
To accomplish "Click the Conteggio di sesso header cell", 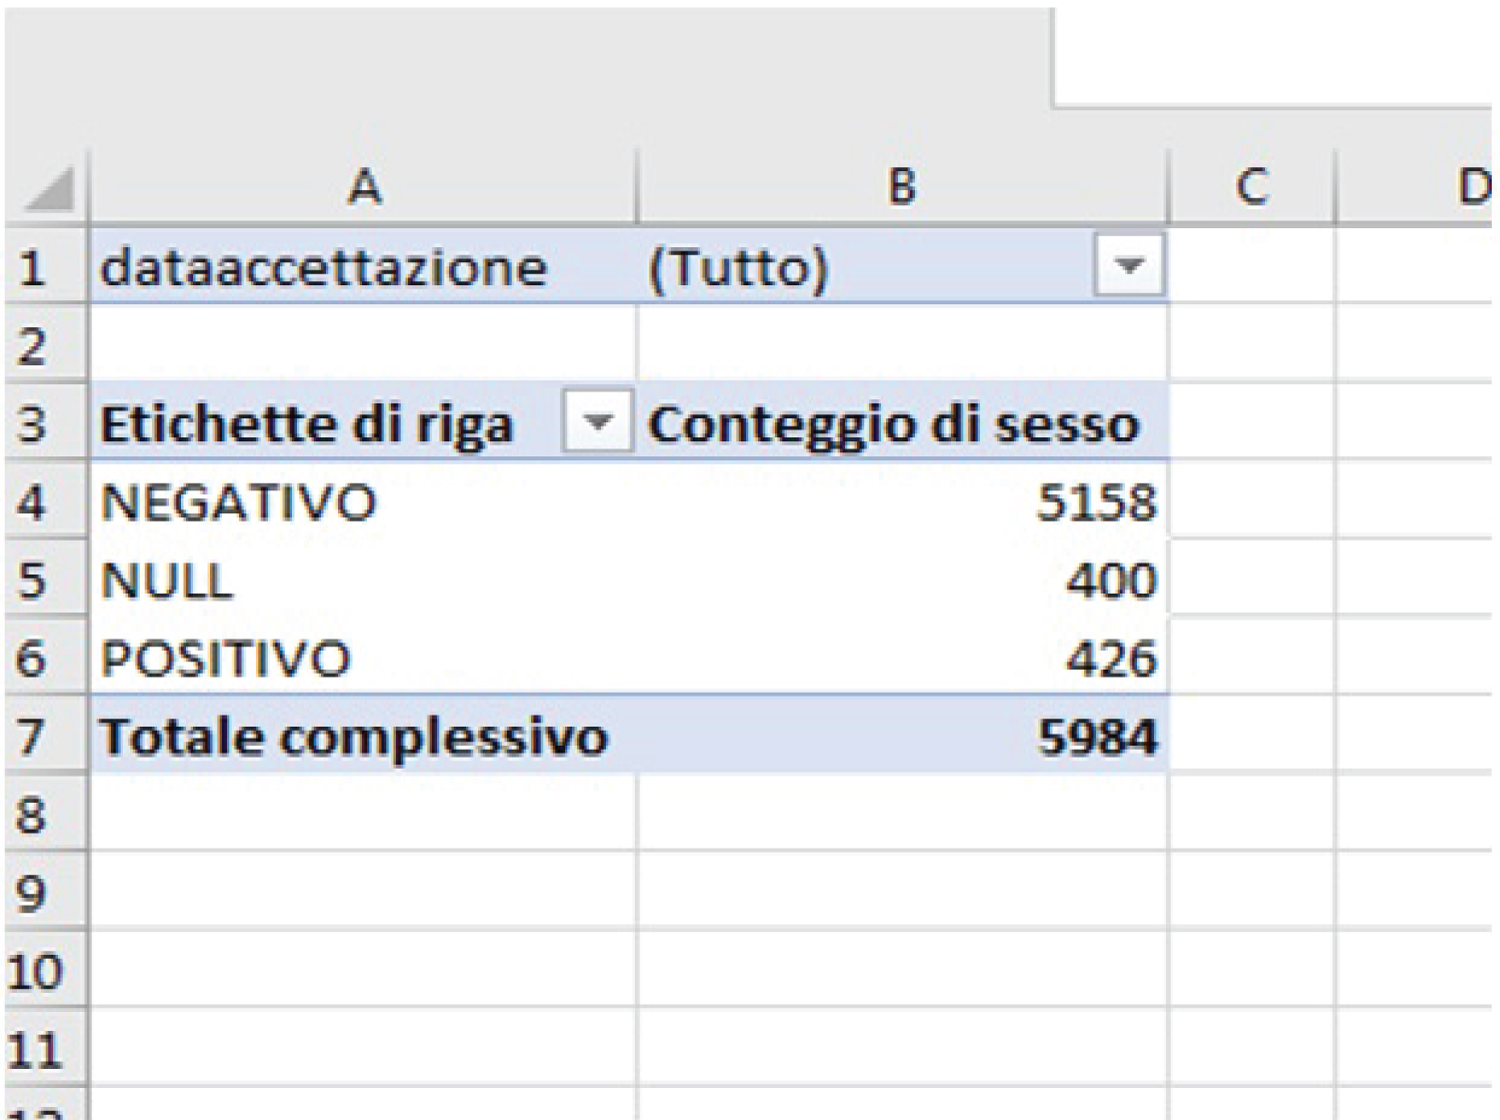I will click(x=893, y=424).
